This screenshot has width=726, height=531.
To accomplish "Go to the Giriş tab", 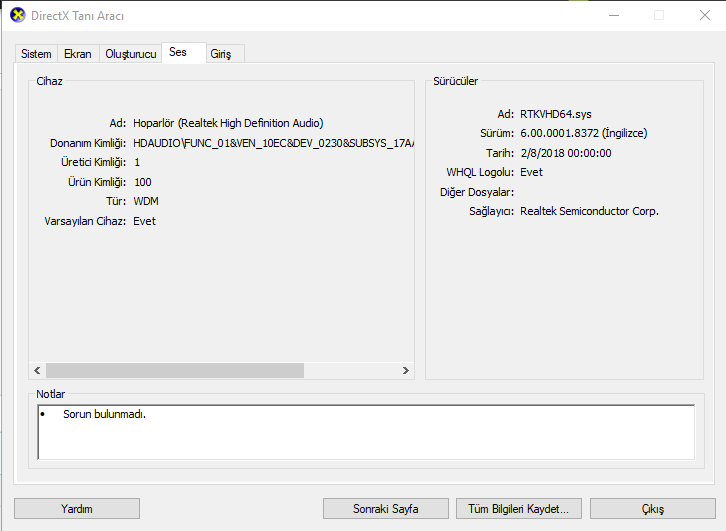I will coord(225,54).
